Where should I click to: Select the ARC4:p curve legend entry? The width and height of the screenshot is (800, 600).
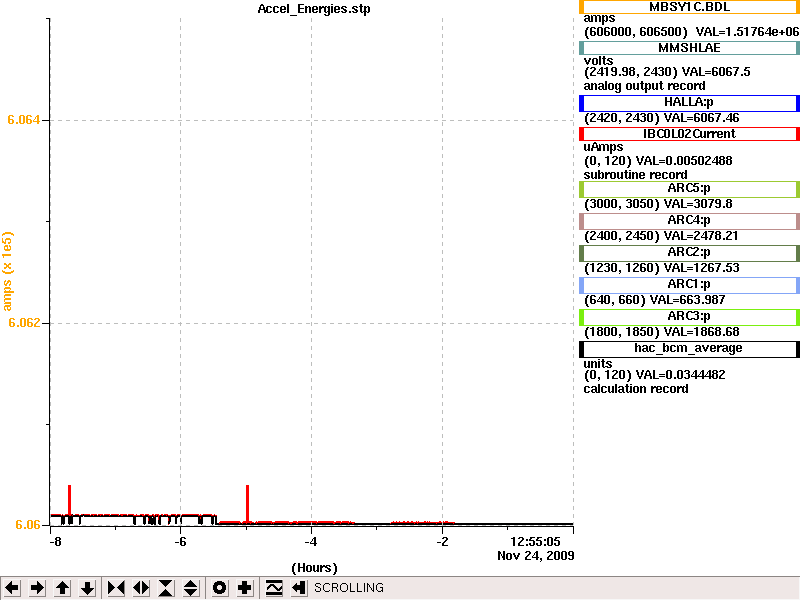(x=689, y=221)
